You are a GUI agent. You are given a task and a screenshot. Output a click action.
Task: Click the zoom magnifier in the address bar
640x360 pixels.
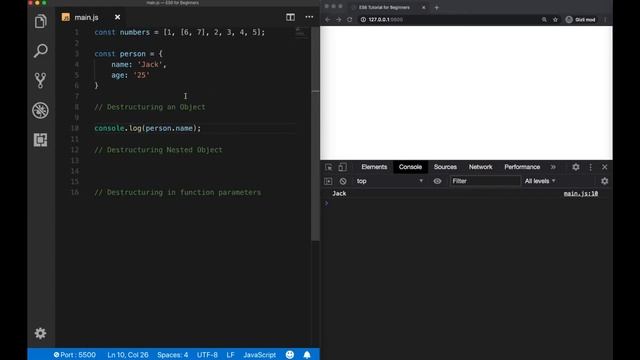pos(544,20)
